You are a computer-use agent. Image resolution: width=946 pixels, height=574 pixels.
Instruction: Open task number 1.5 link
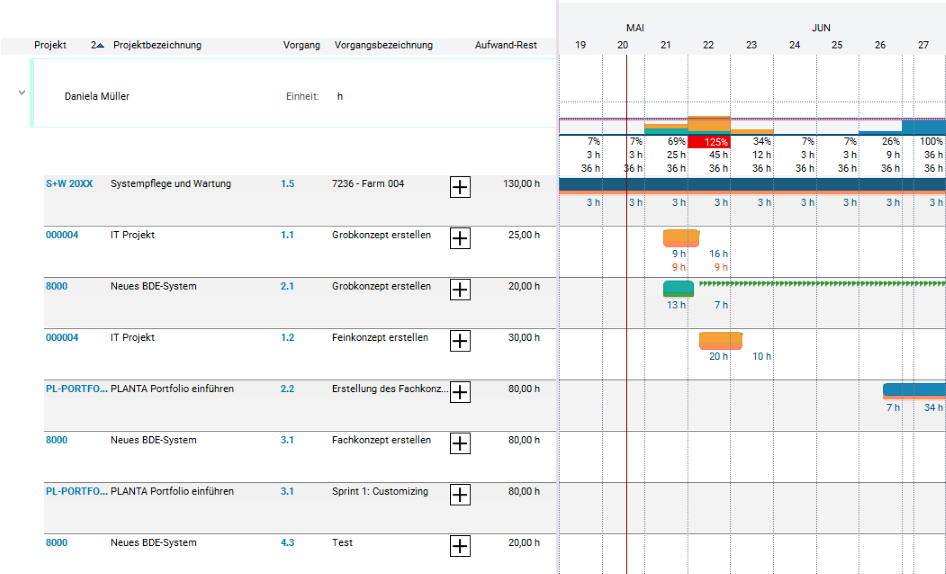click(x=287, y=183)
